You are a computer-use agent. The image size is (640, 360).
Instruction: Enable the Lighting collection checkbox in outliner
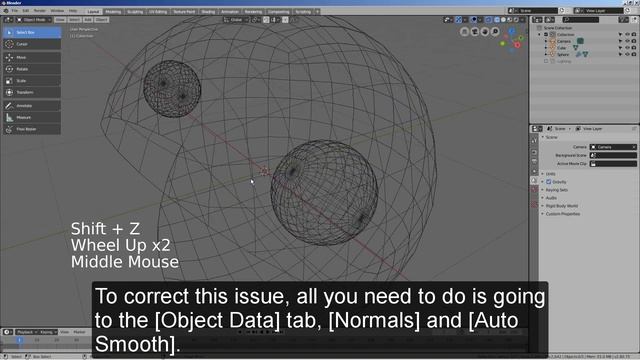(x=546, y=61)
